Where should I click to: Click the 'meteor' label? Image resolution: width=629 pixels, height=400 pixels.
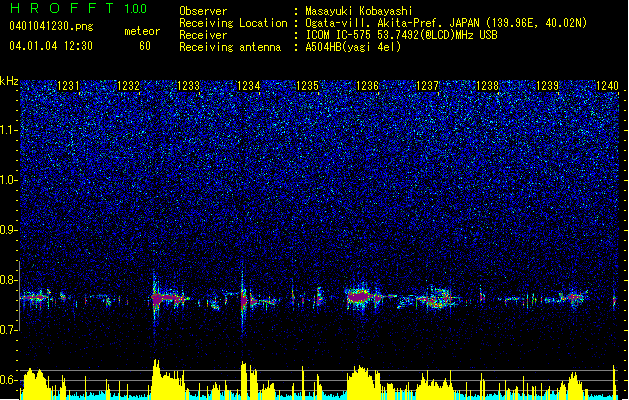[x=142, y=31]
